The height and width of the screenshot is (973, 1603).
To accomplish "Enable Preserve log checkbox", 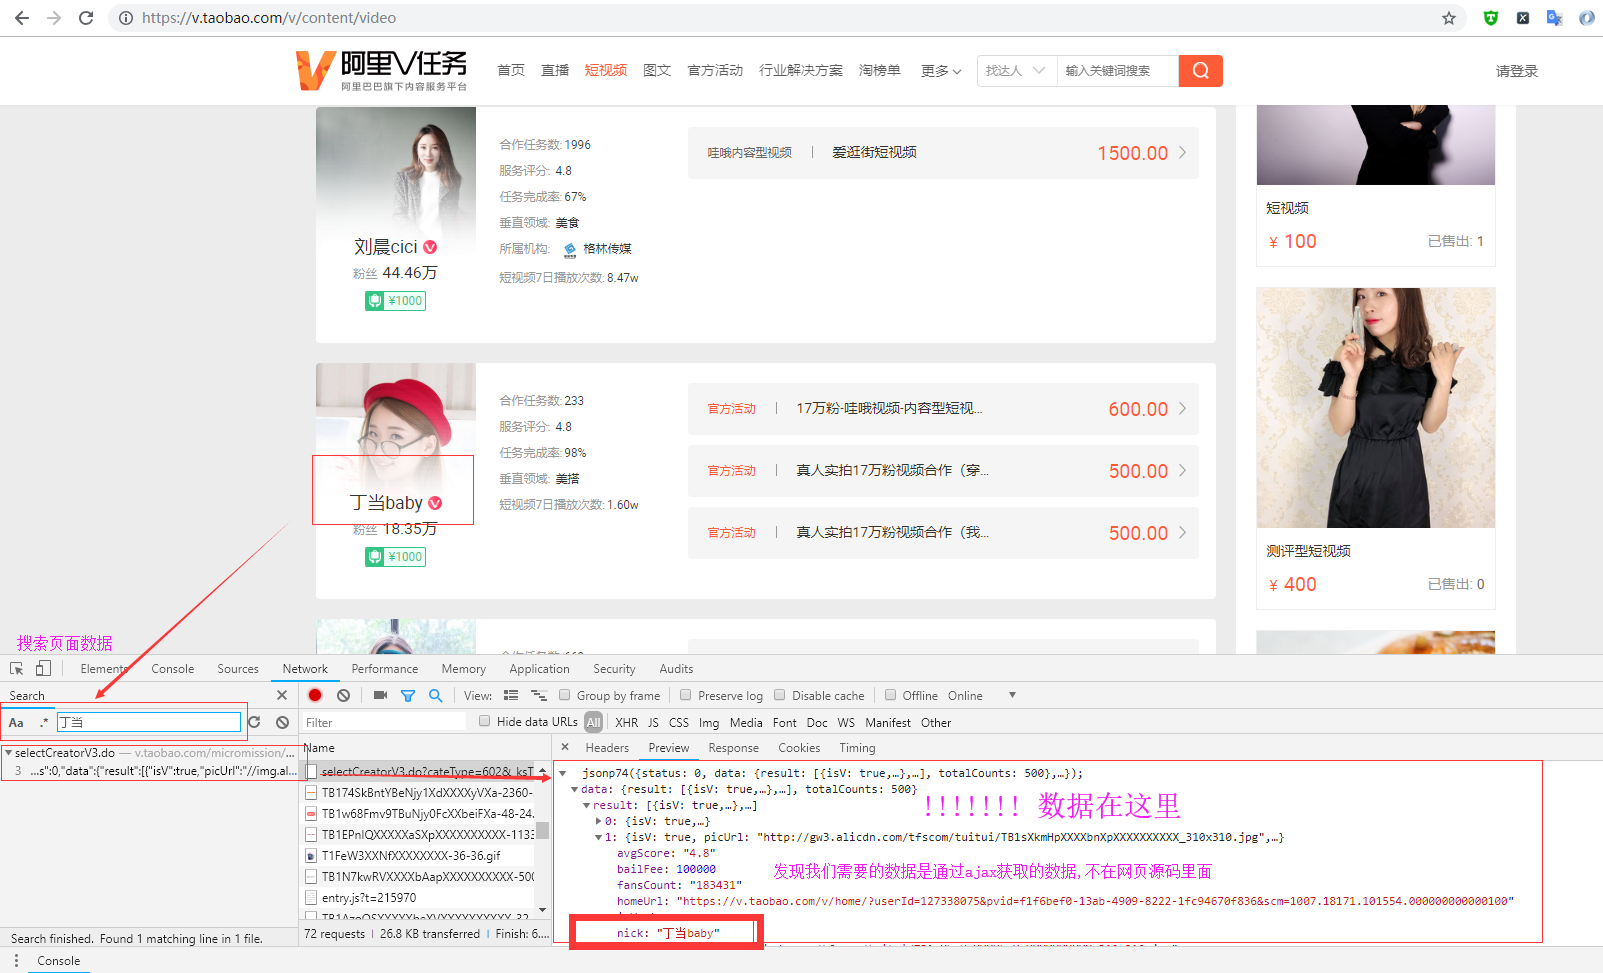I will (686, 695).
